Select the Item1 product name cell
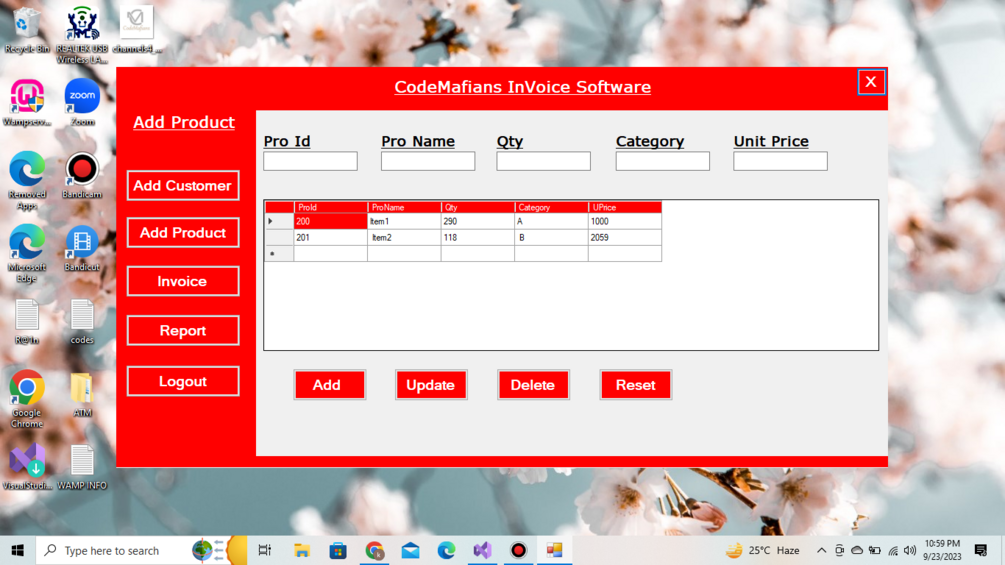Image resolution: width=1005 pixels, height=565 pixels. coord(404,221)
